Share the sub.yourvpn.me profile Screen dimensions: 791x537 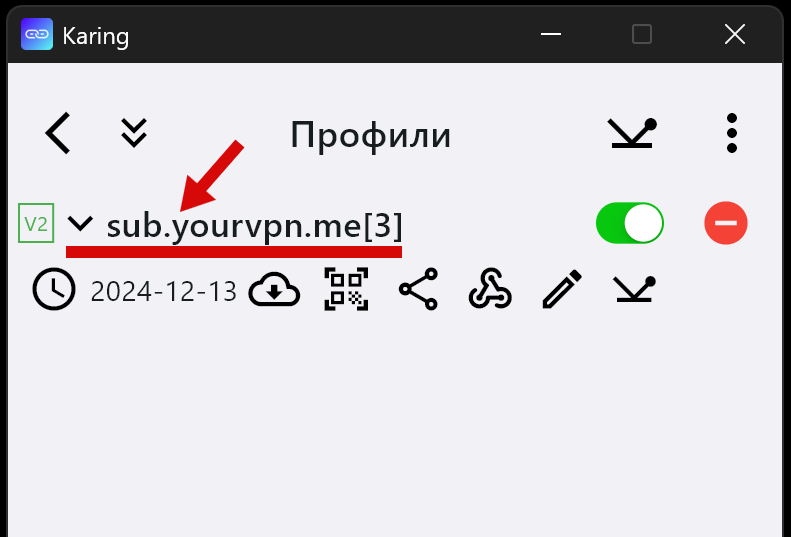[418, 289]
